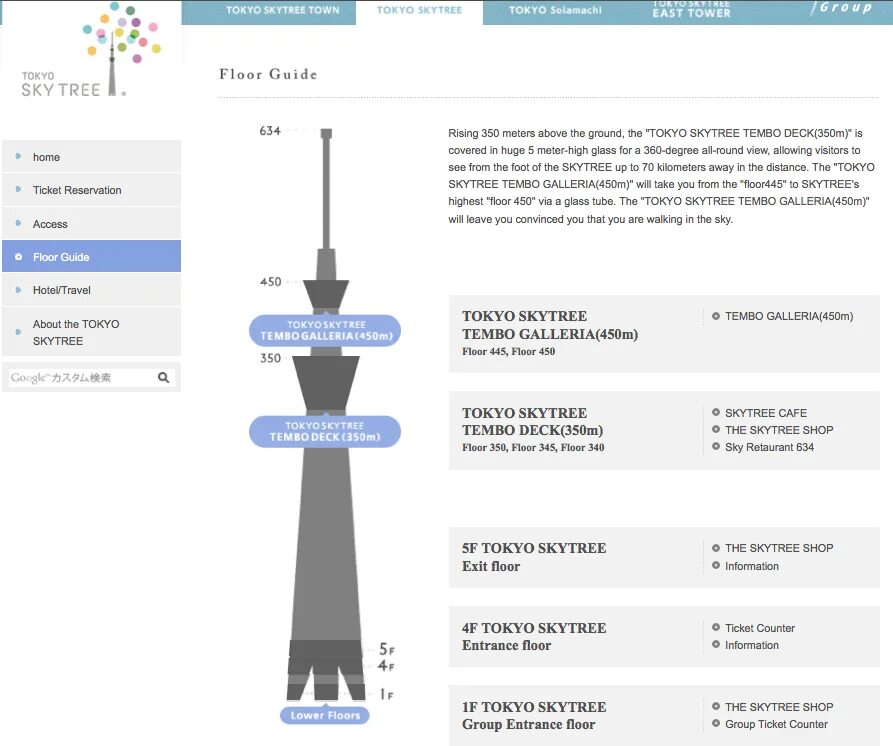The width and height of the screenshot is (893, 746).
Task: Click the TOKYO SKYTREE TEMBO GALLERIA(450m) heading
Action: click(550, 325)
